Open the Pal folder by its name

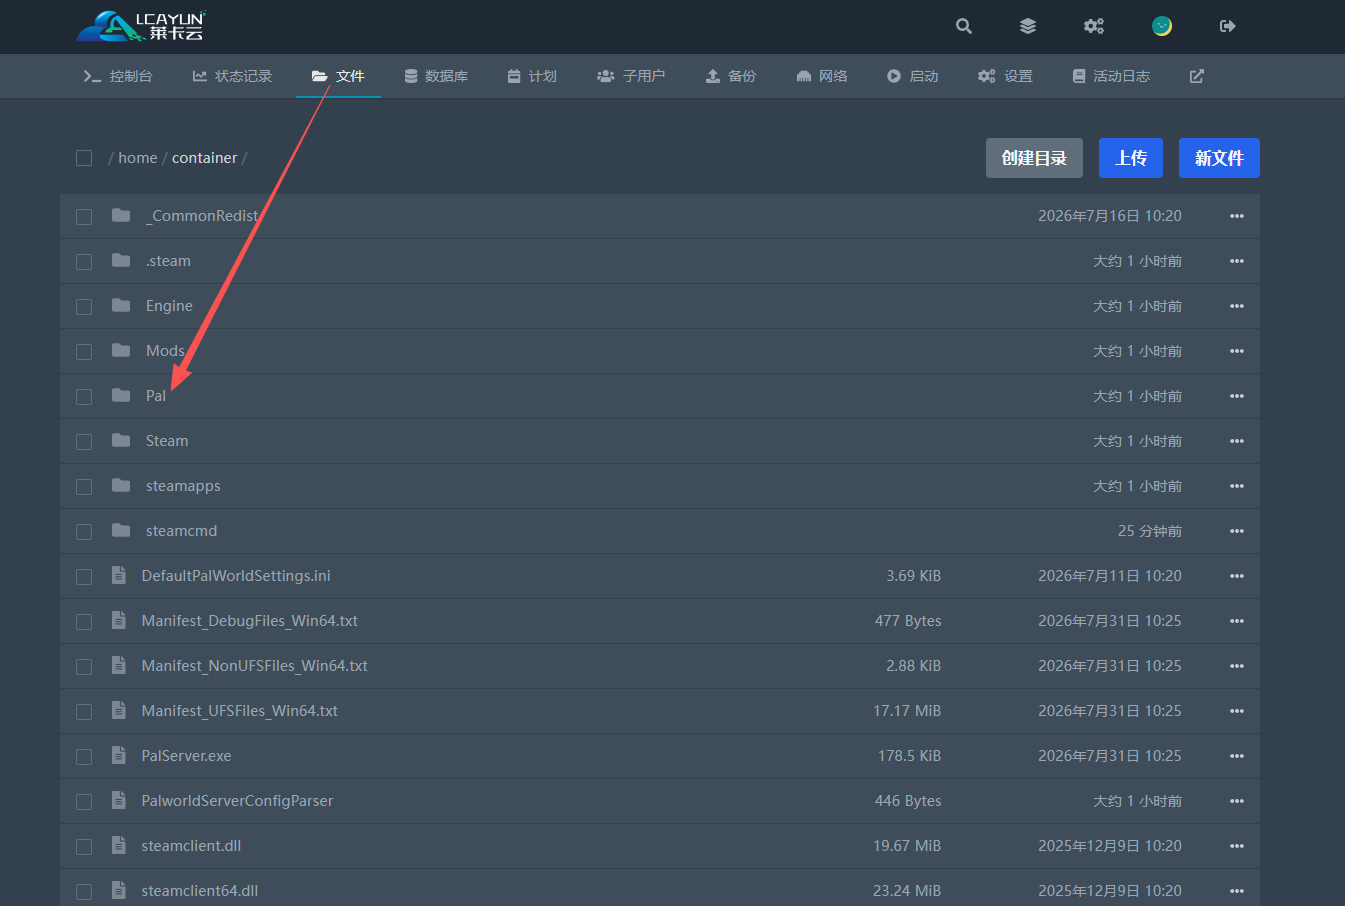(x=156, y=396)
